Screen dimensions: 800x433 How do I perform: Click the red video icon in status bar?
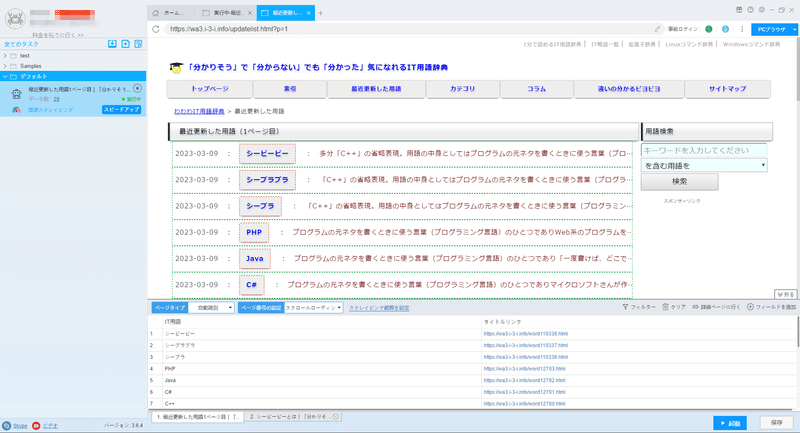coord(36,426)
